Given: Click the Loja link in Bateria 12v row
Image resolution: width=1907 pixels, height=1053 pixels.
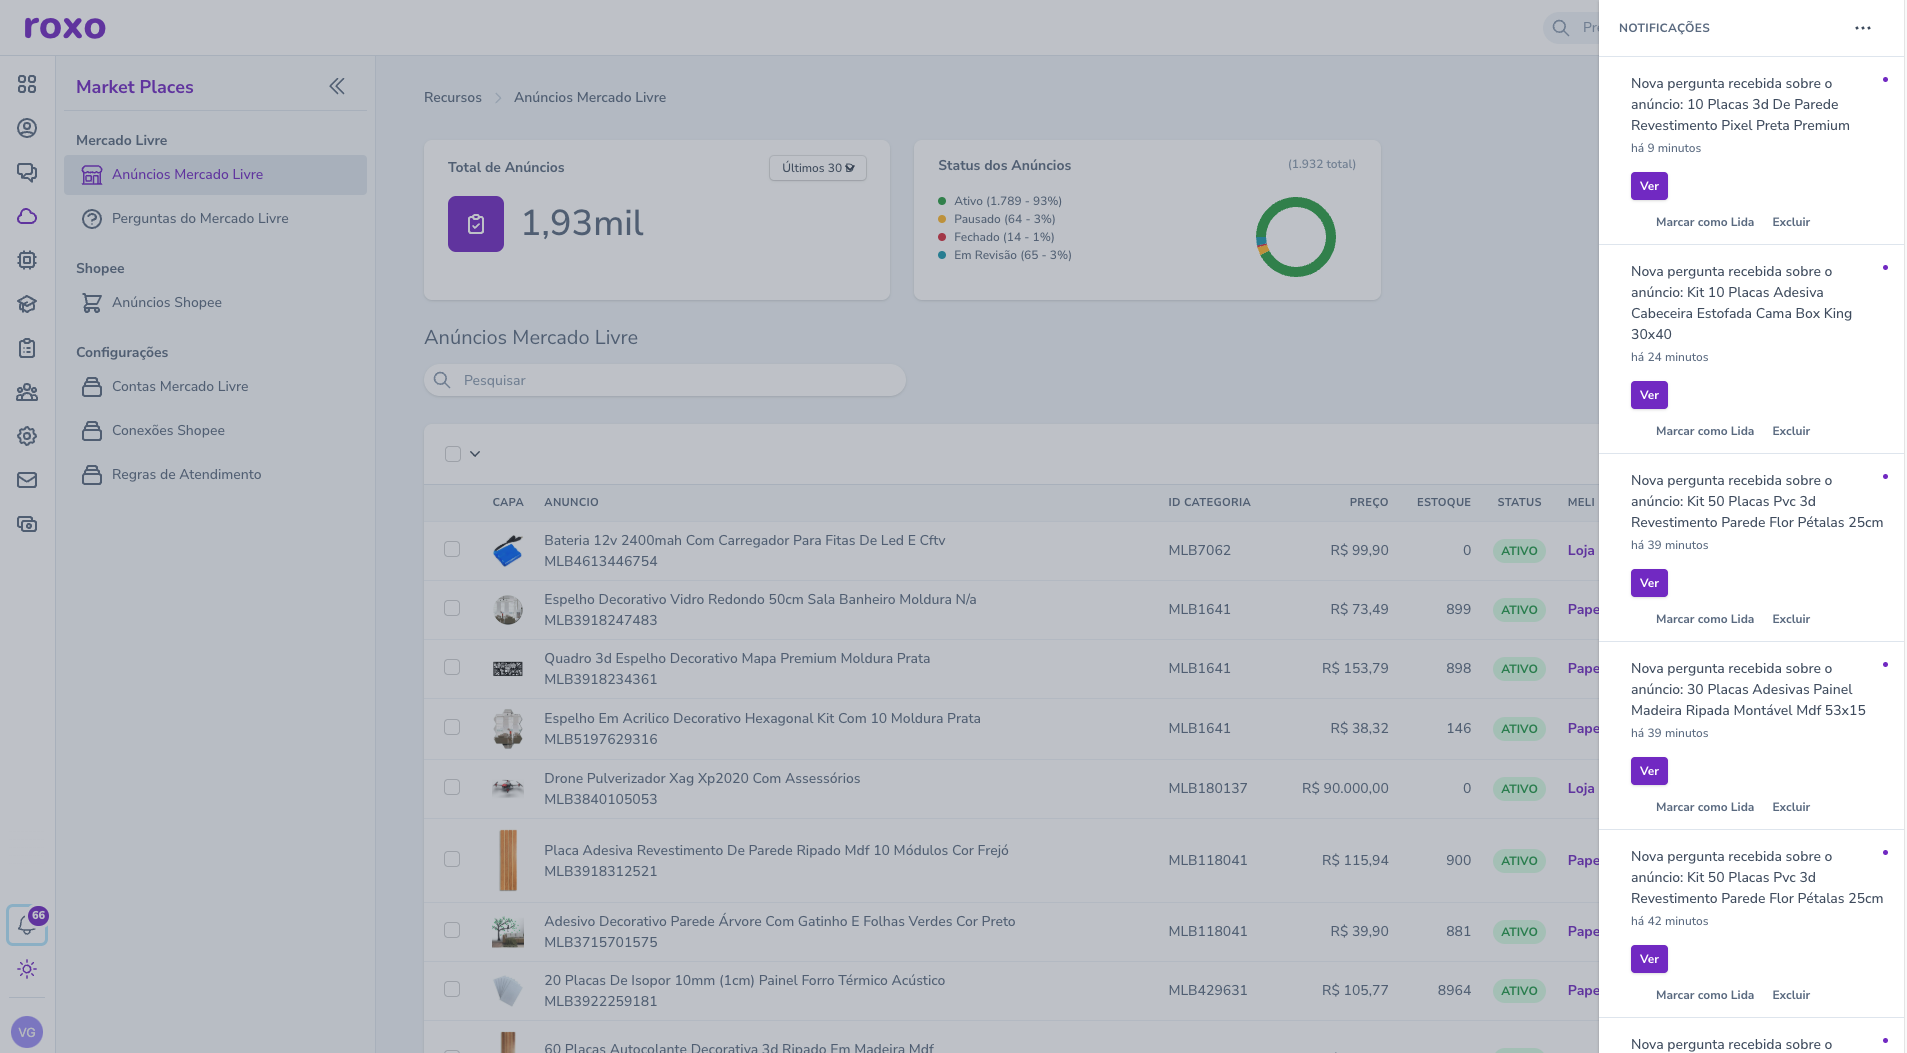Looking at the screenshot, I should coord(1580,550).
